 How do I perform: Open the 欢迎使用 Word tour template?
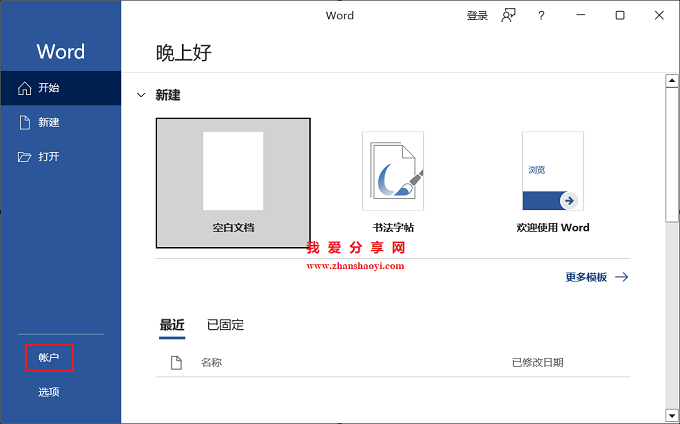click(553, 183)
